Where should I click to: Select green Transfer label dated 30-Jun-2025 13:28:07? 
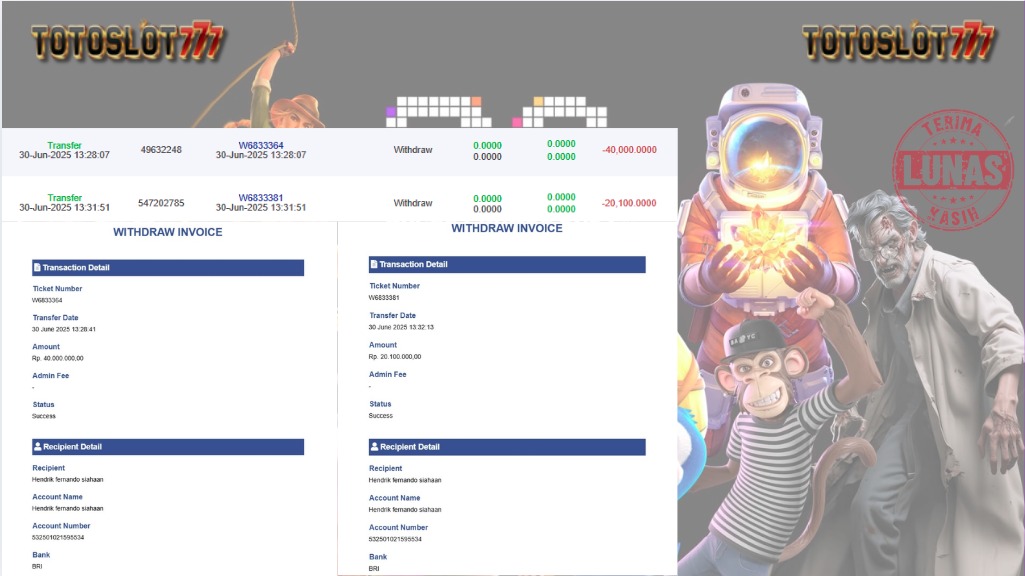click(x=64, y=145)
